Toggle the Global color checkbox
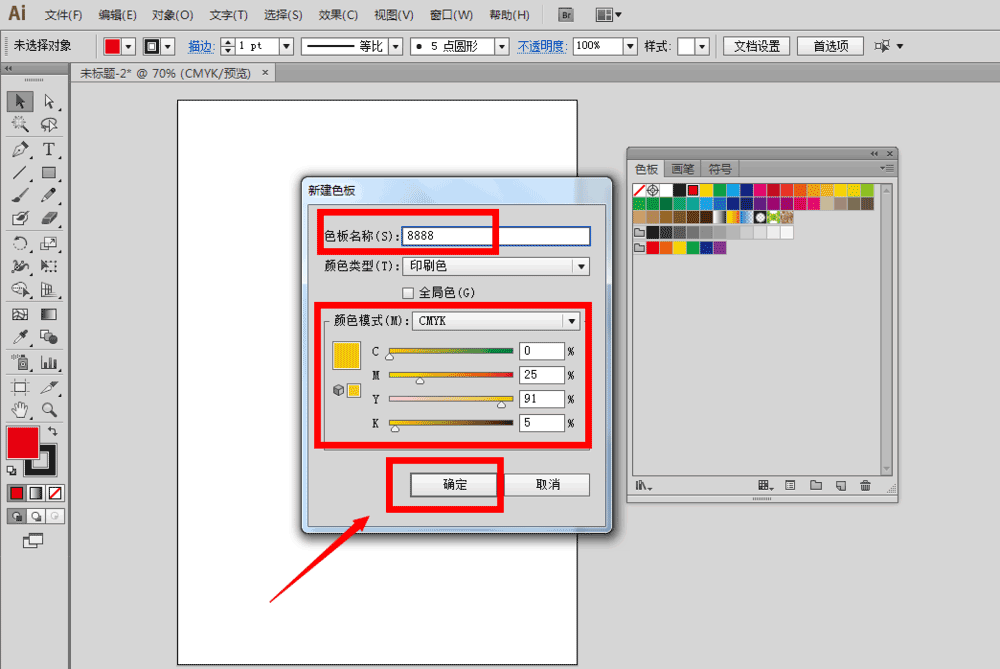The height and width of the screenshot is (669, 1000). (x=408, y=293)
